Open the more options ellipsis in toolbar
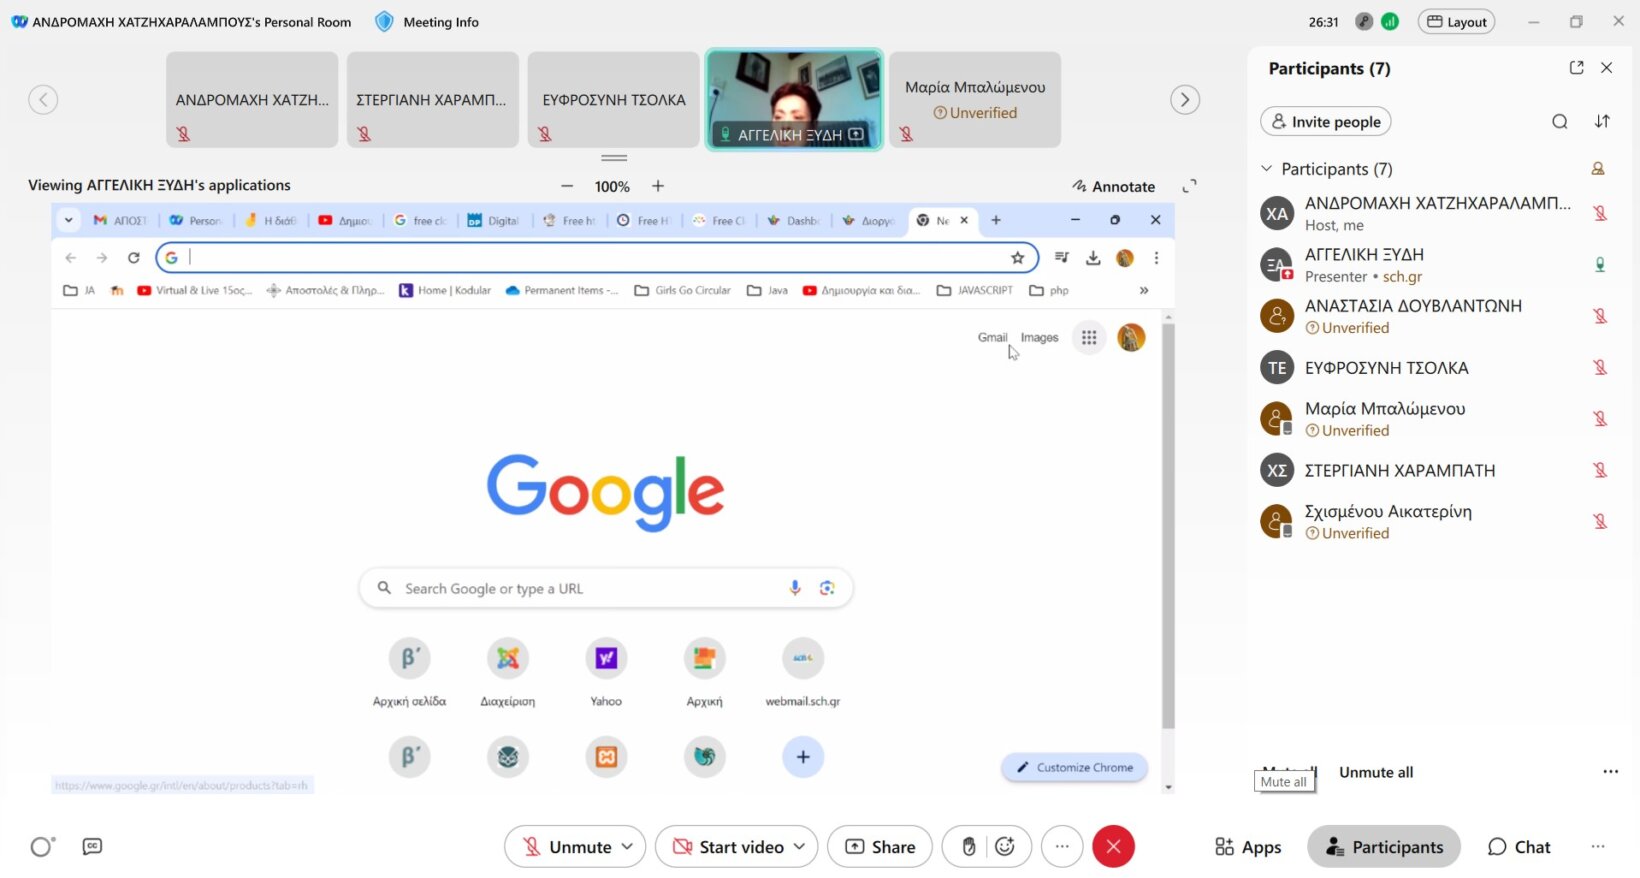Screen dimensions: 1640x878 pos(1062,847)
